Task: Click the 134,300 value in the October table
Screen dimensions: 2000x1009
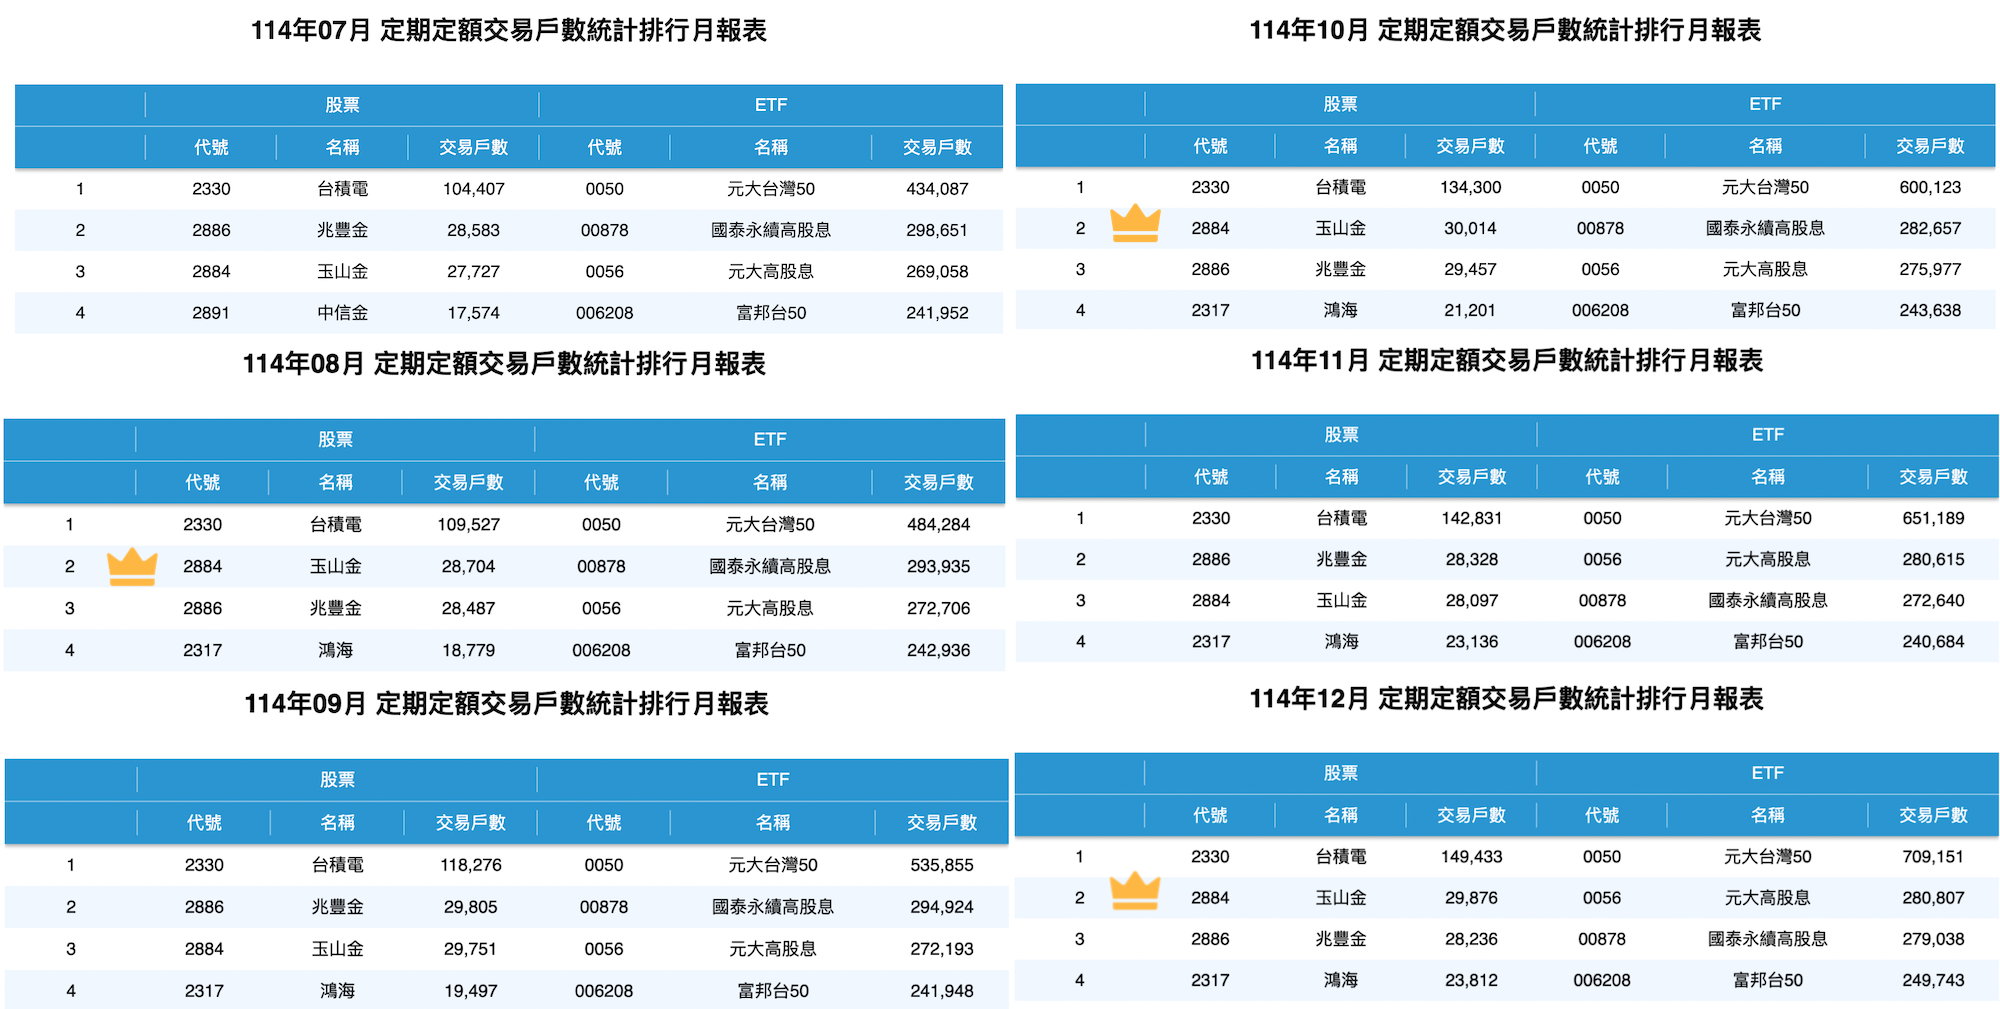Action: [1470, 187]
